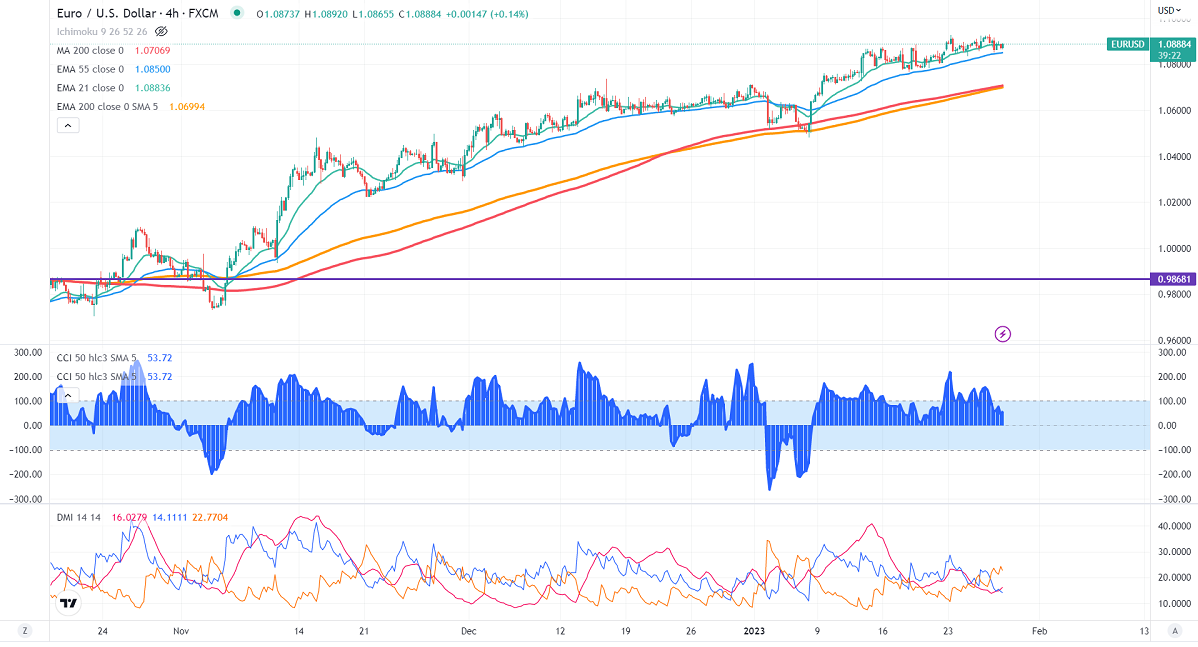This screenshot has width=1198, height=647.
Task: Click the EURUSD price scale label
Action: coord(1127,44)
